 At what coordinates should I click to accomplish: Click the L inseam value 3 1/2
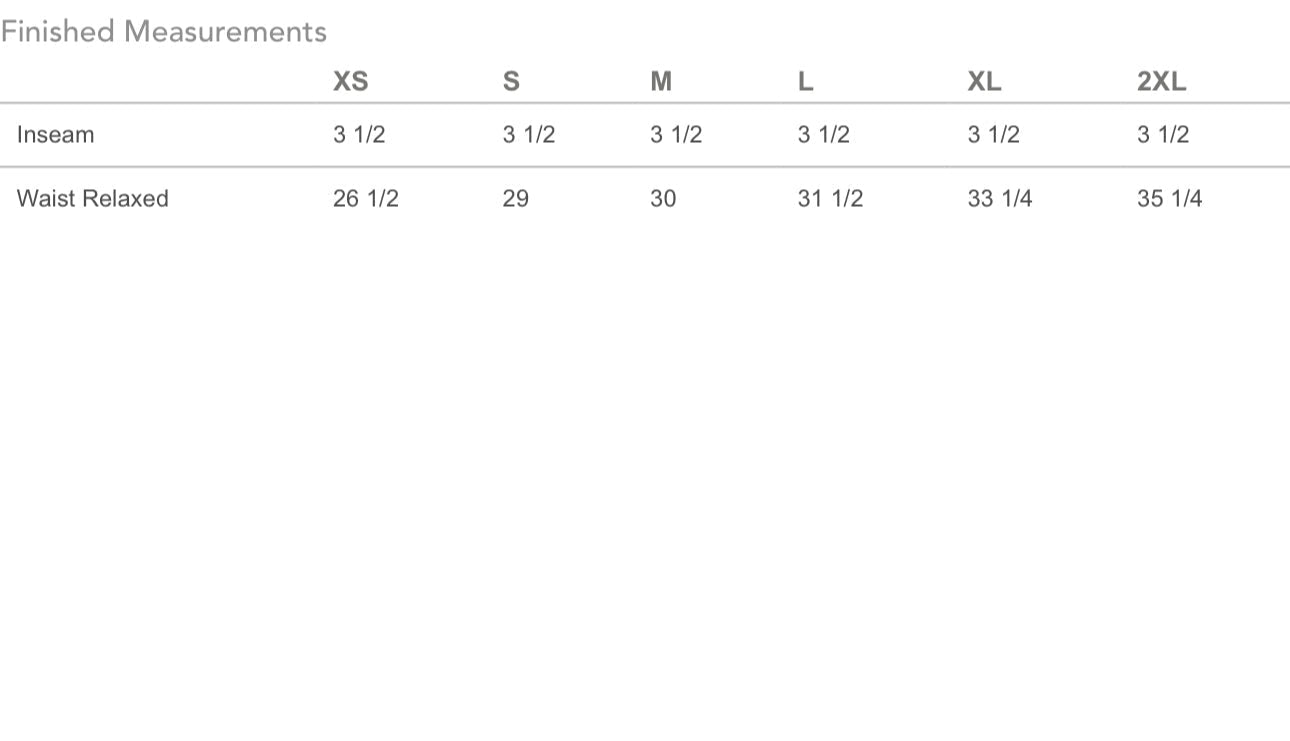824,135
